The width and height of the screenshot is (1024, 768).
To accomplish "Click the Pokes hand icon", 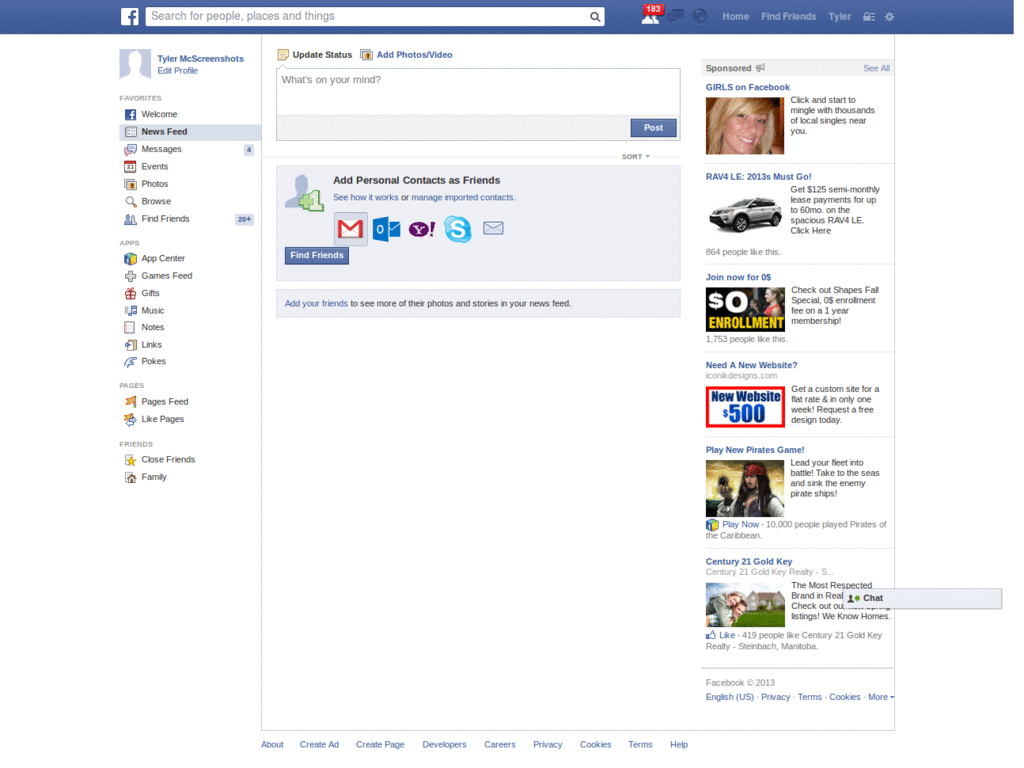I will (x=131, y=362).
